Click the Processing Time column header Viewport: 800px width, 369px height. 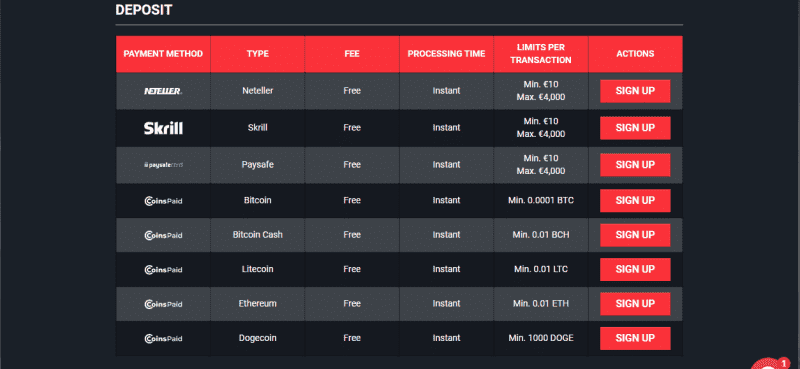click(446, 54)
